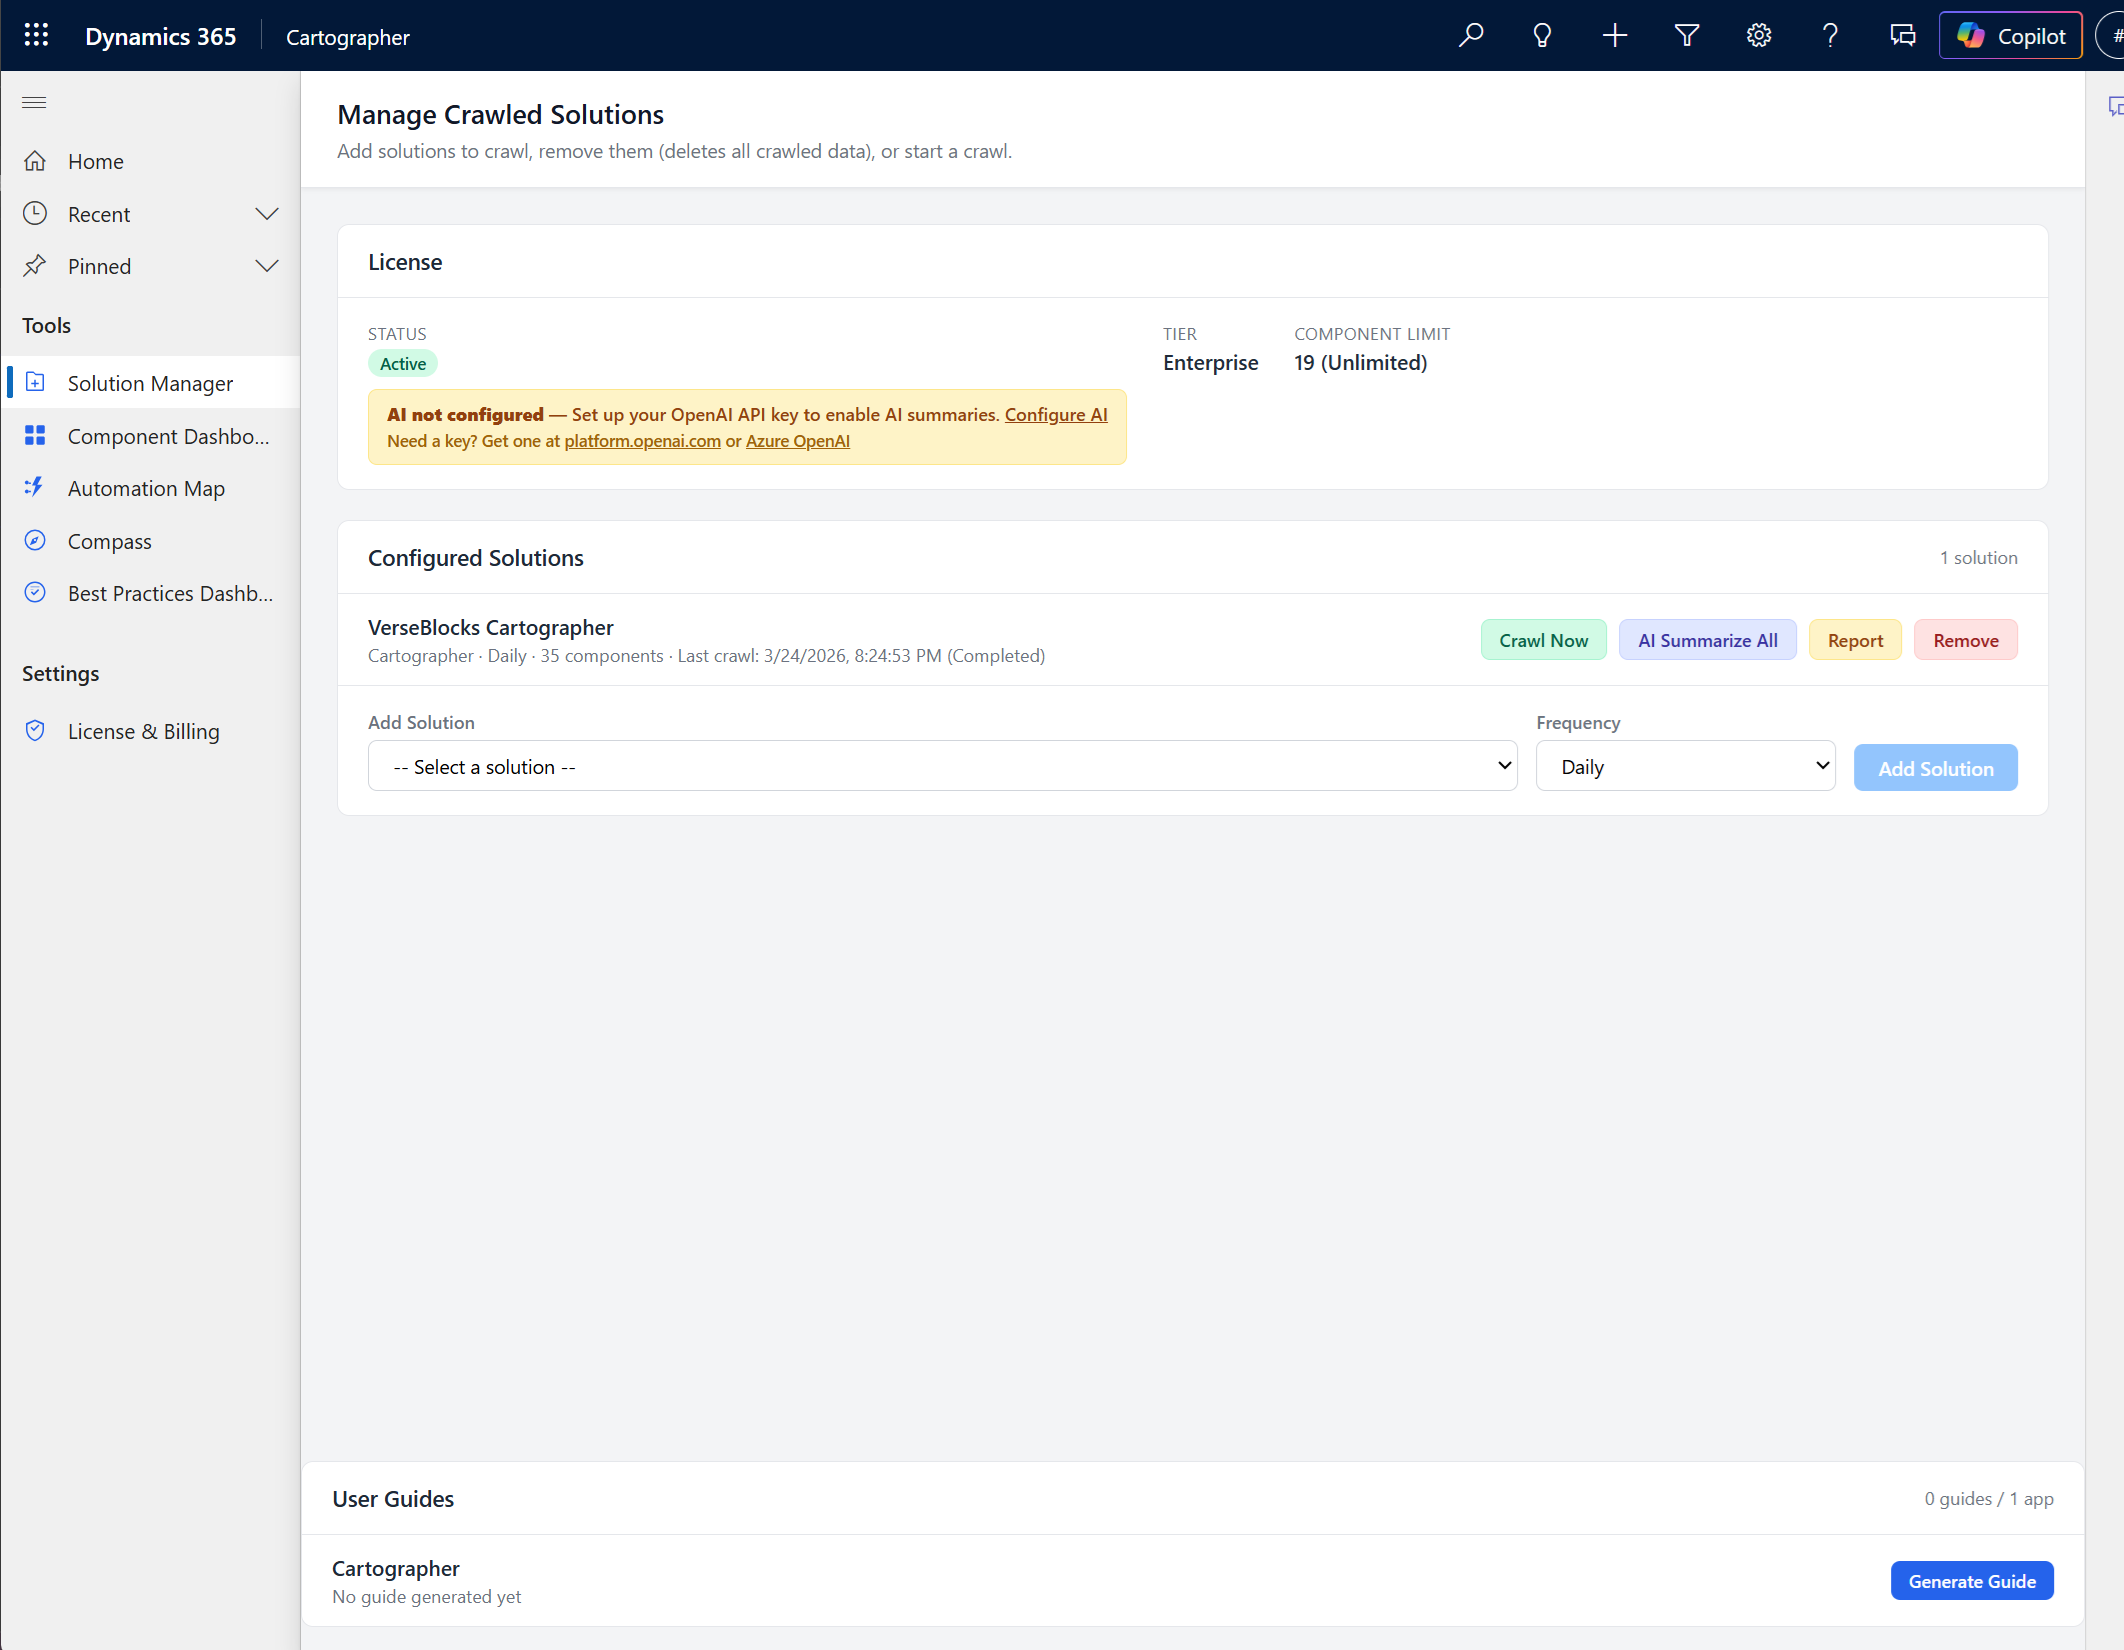This screenshot has width=2124, height=1650.
Task: Open the advanced filter funnel icon
Action: (1687, 36)
